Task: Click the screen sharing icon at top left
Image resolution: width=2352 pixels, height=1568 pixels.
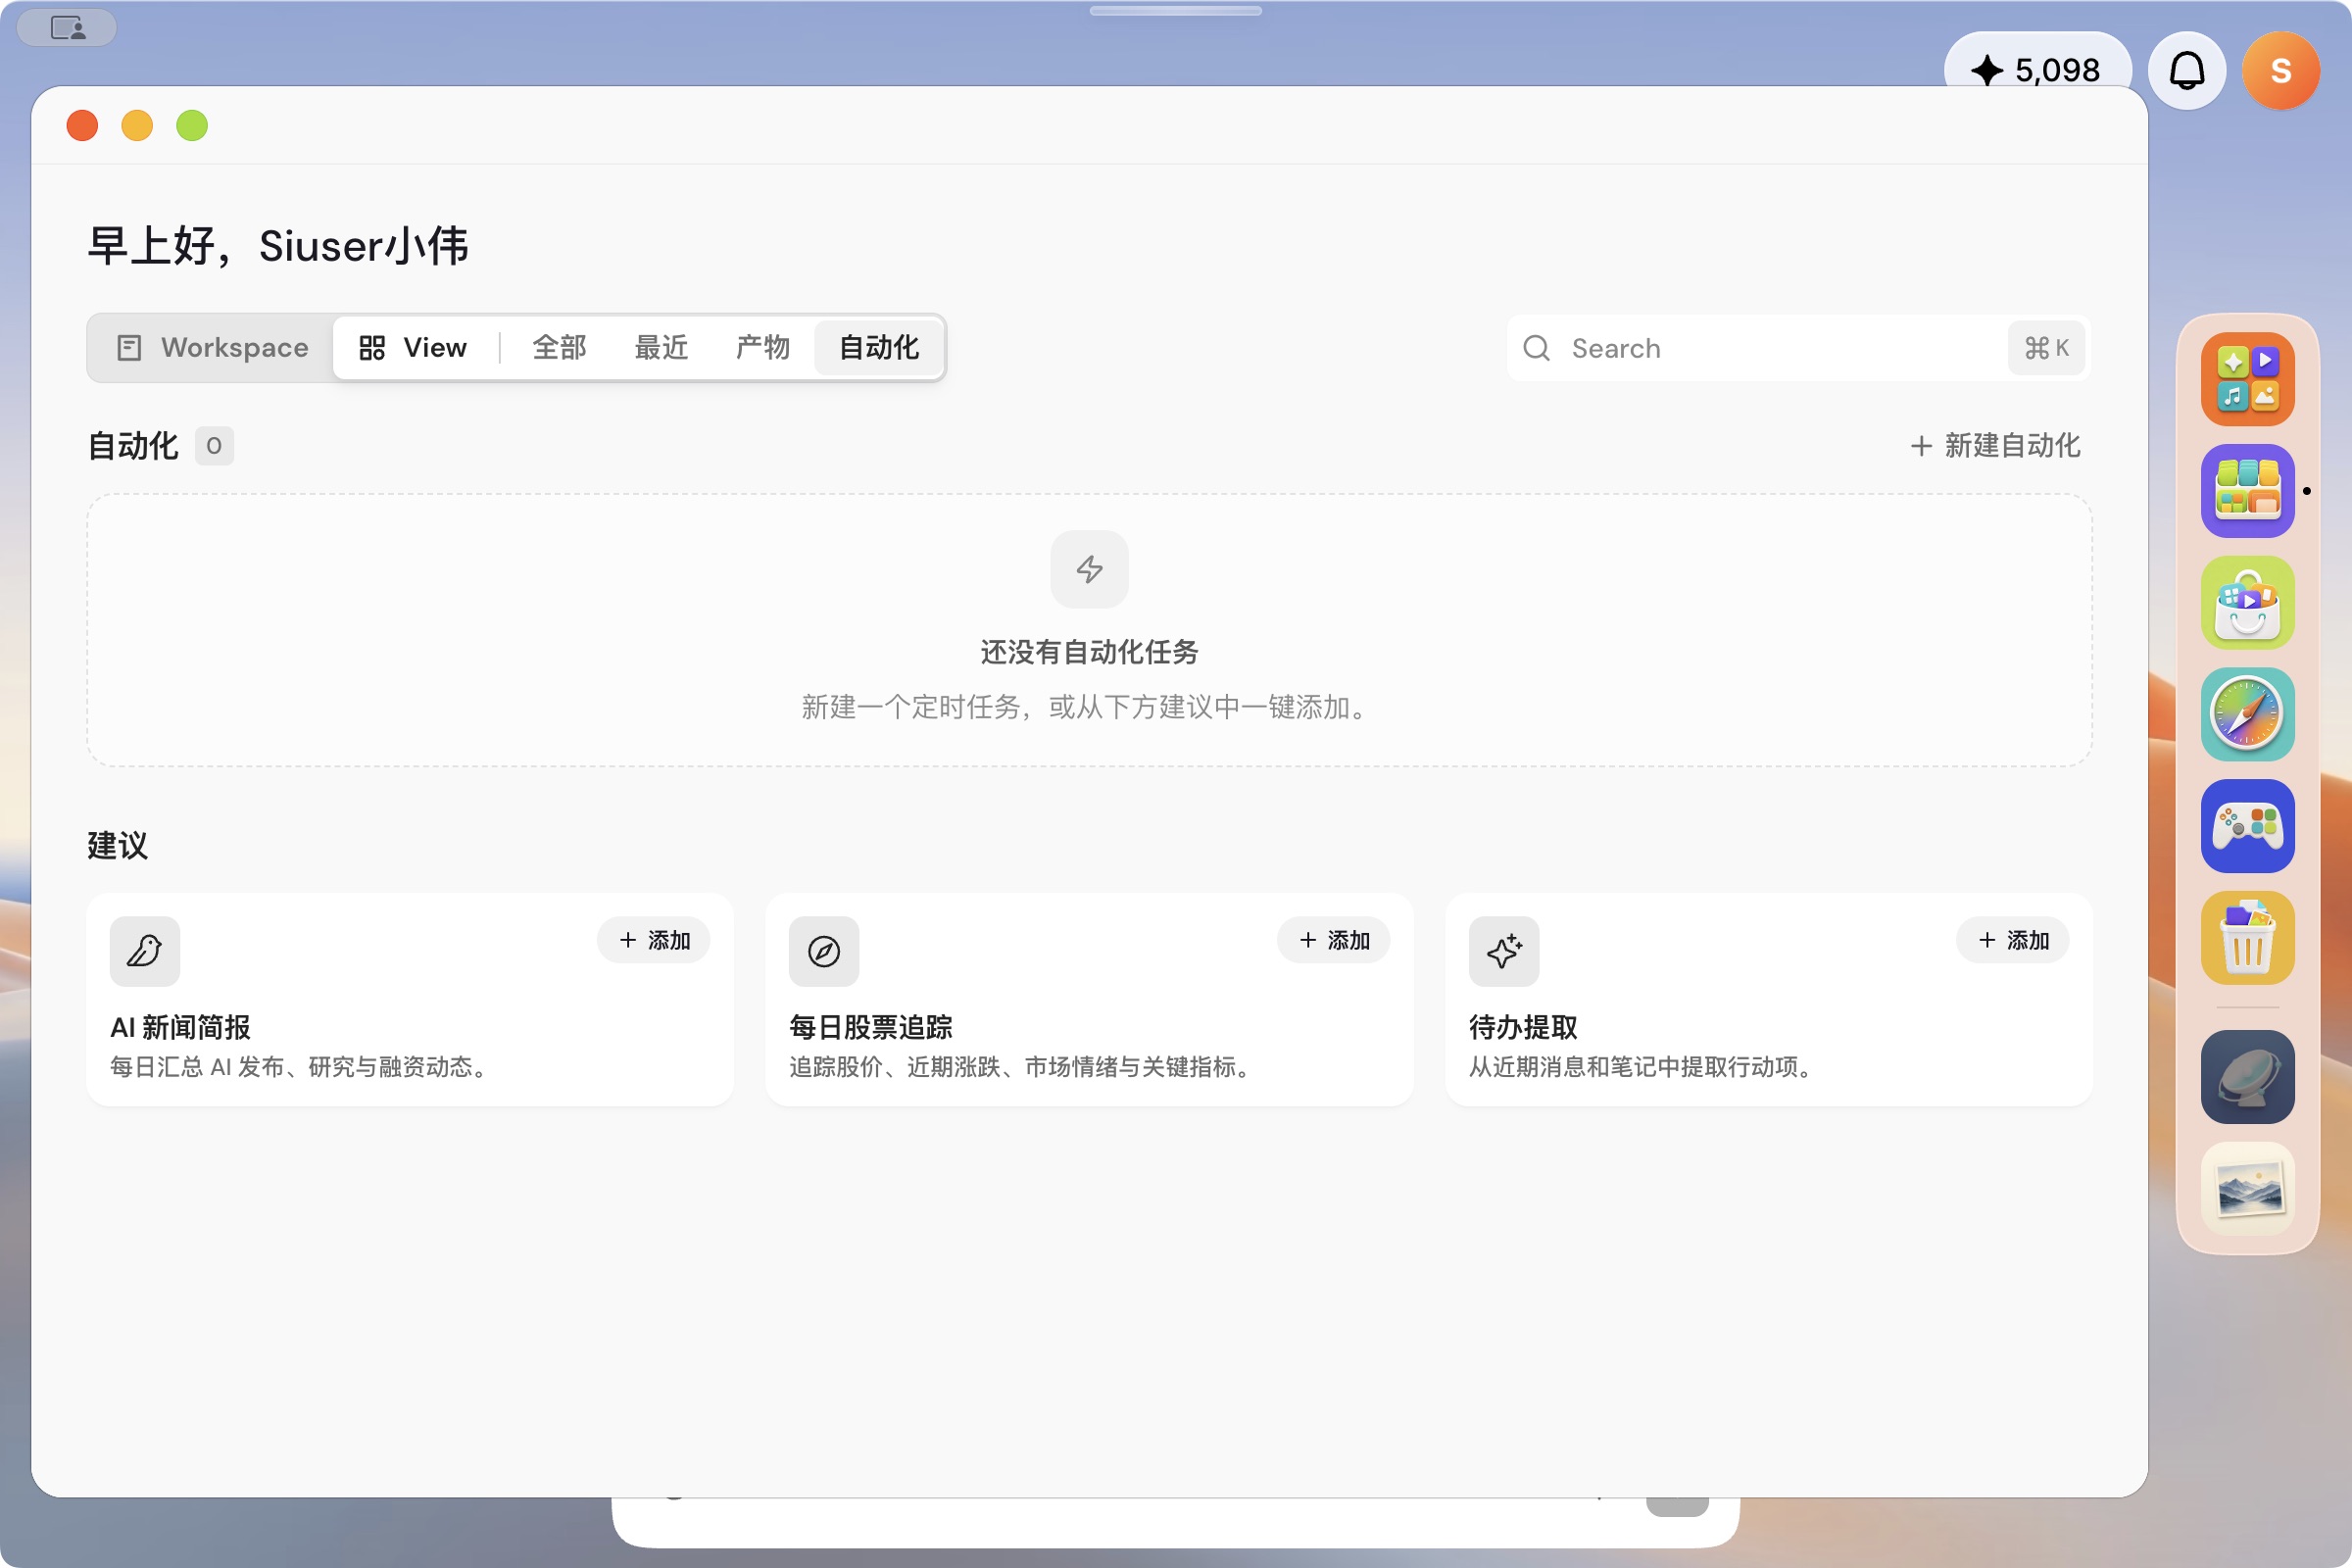Action: [68, 28]
